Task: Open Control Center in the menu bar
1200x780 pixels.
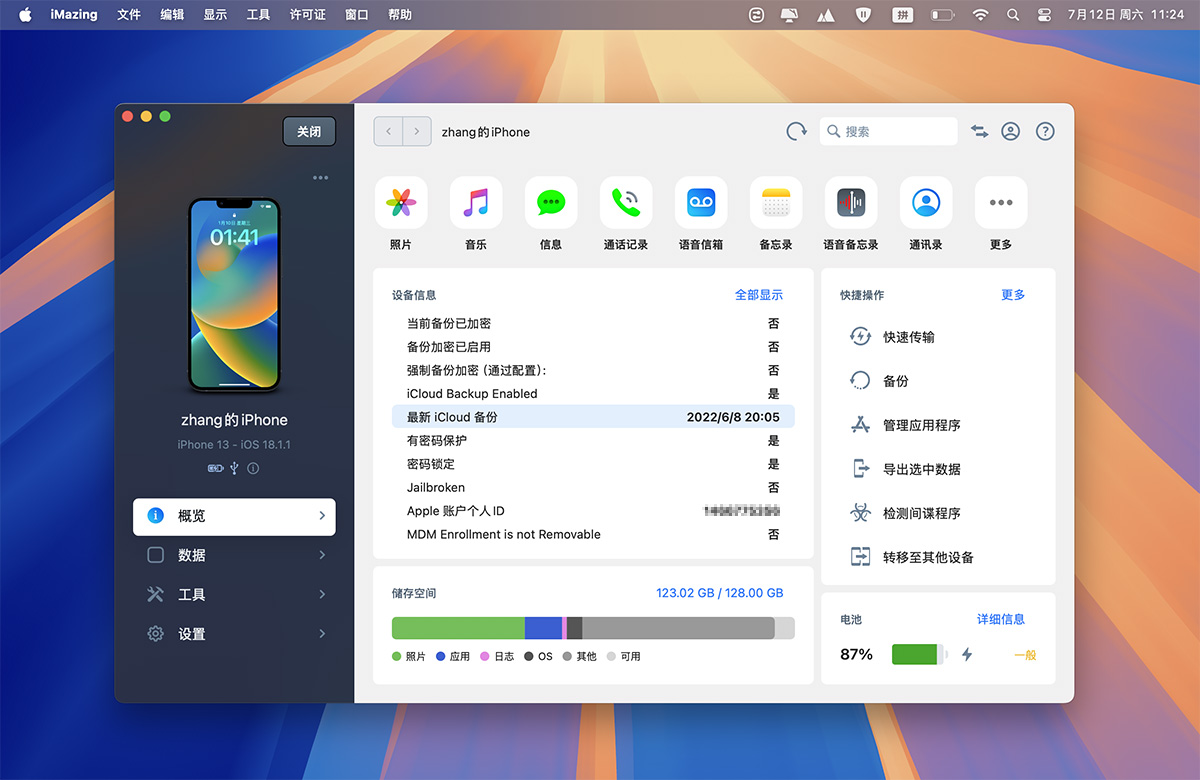Action: (1045, 15)
